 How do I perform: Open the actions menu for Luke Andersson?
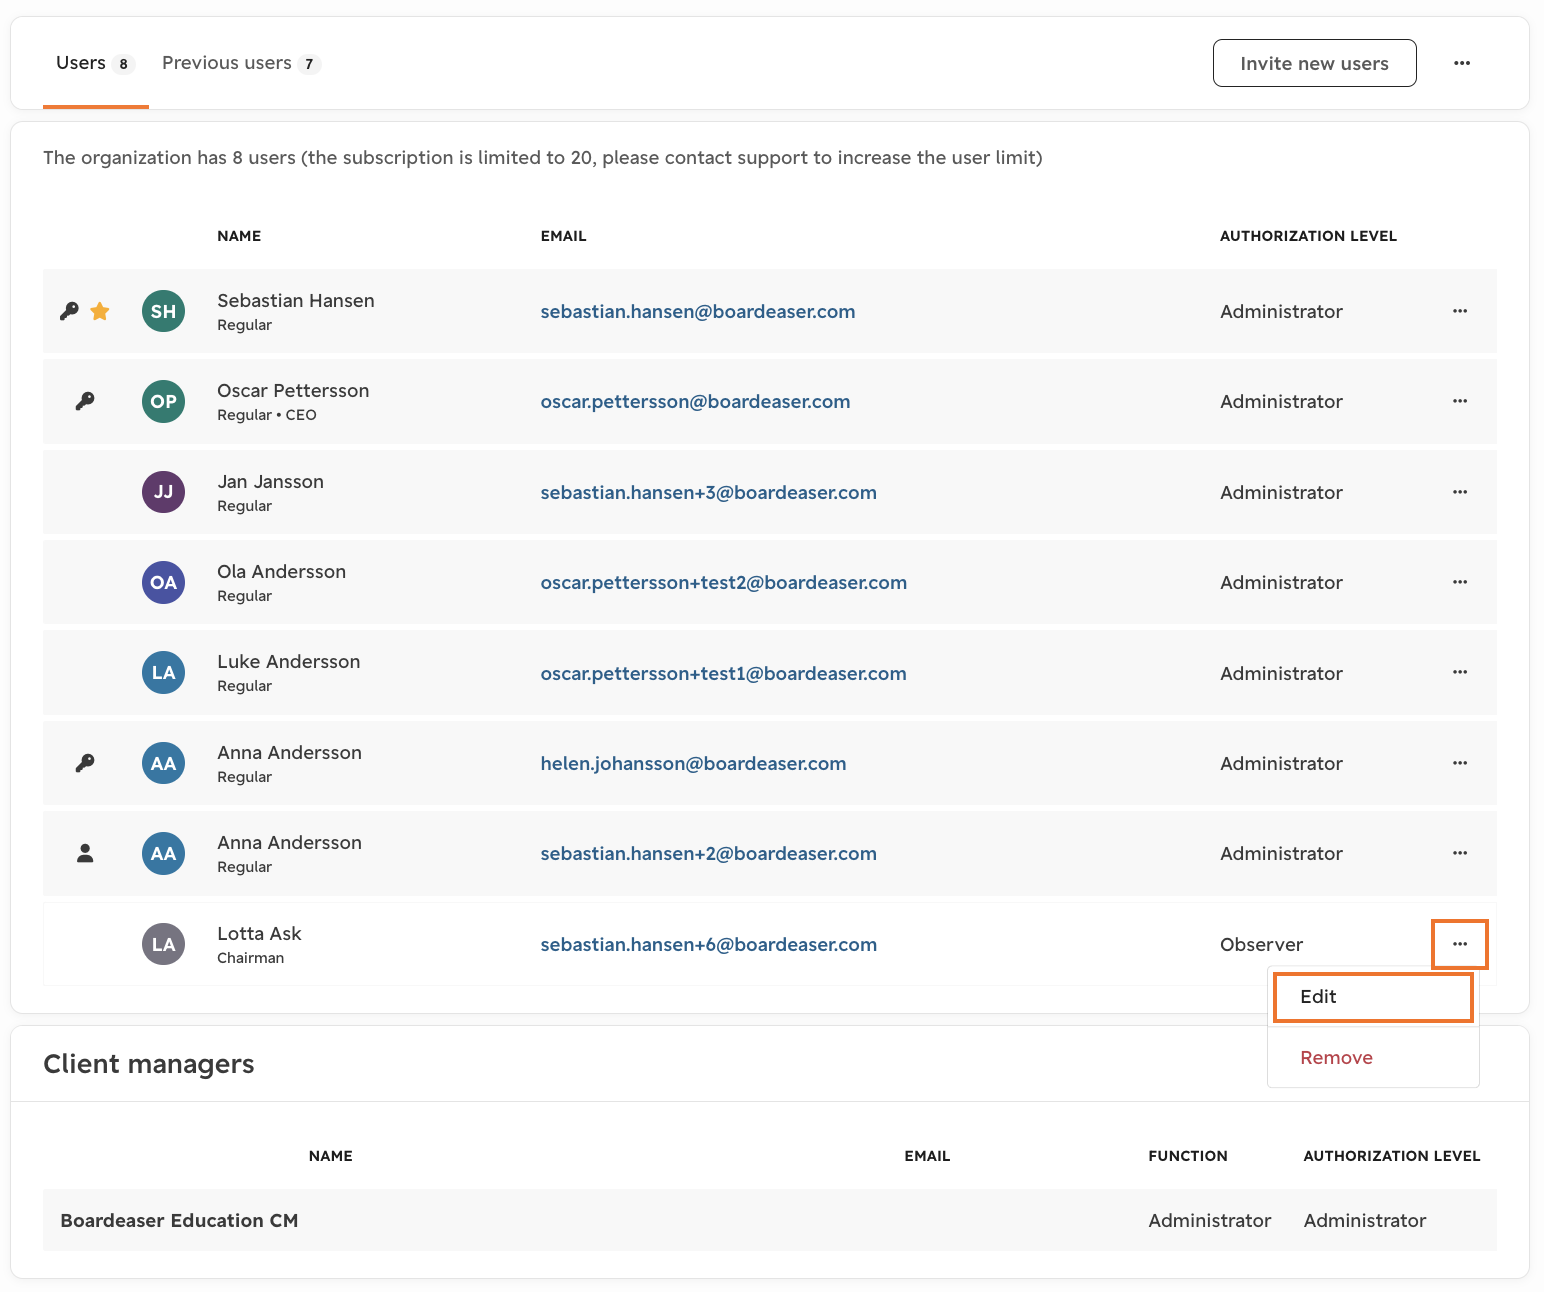(1460, 673)
